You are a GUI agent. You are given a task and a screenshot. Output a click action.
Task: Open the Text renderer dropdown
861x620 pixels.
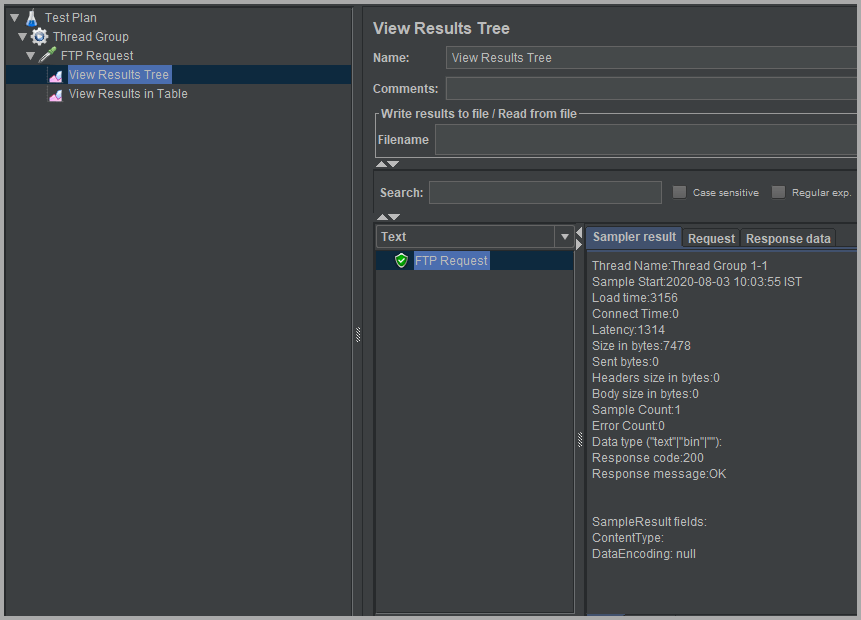click(565, 237)
